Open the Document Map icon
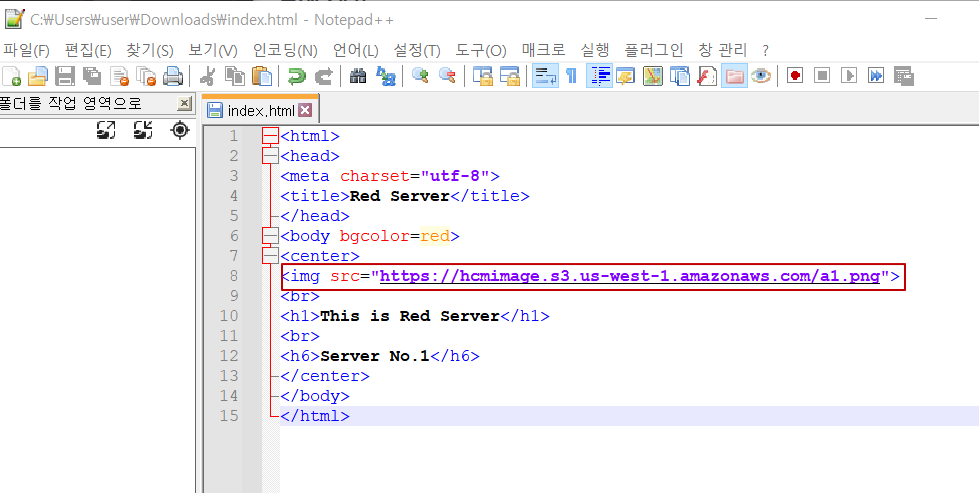979x493 pixels. click(652, 76)
